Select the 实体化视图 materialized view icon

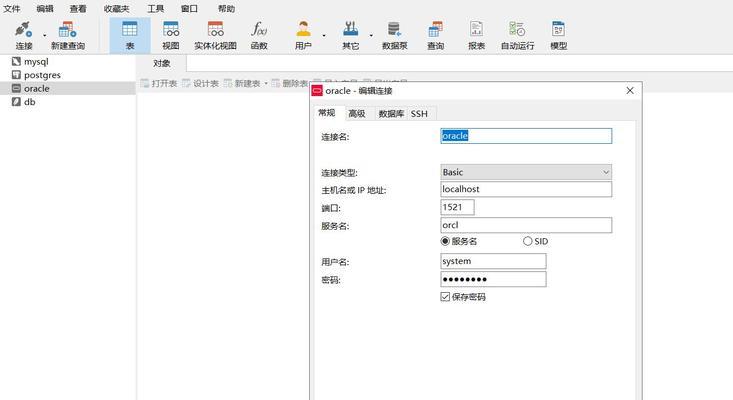point(216,36)
